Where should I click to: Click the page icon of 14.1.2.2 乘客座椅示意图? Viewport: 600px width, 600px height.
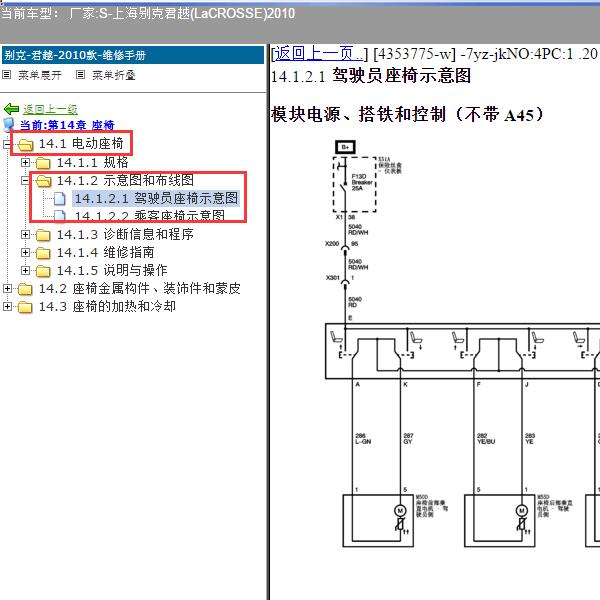coord(59,215)
